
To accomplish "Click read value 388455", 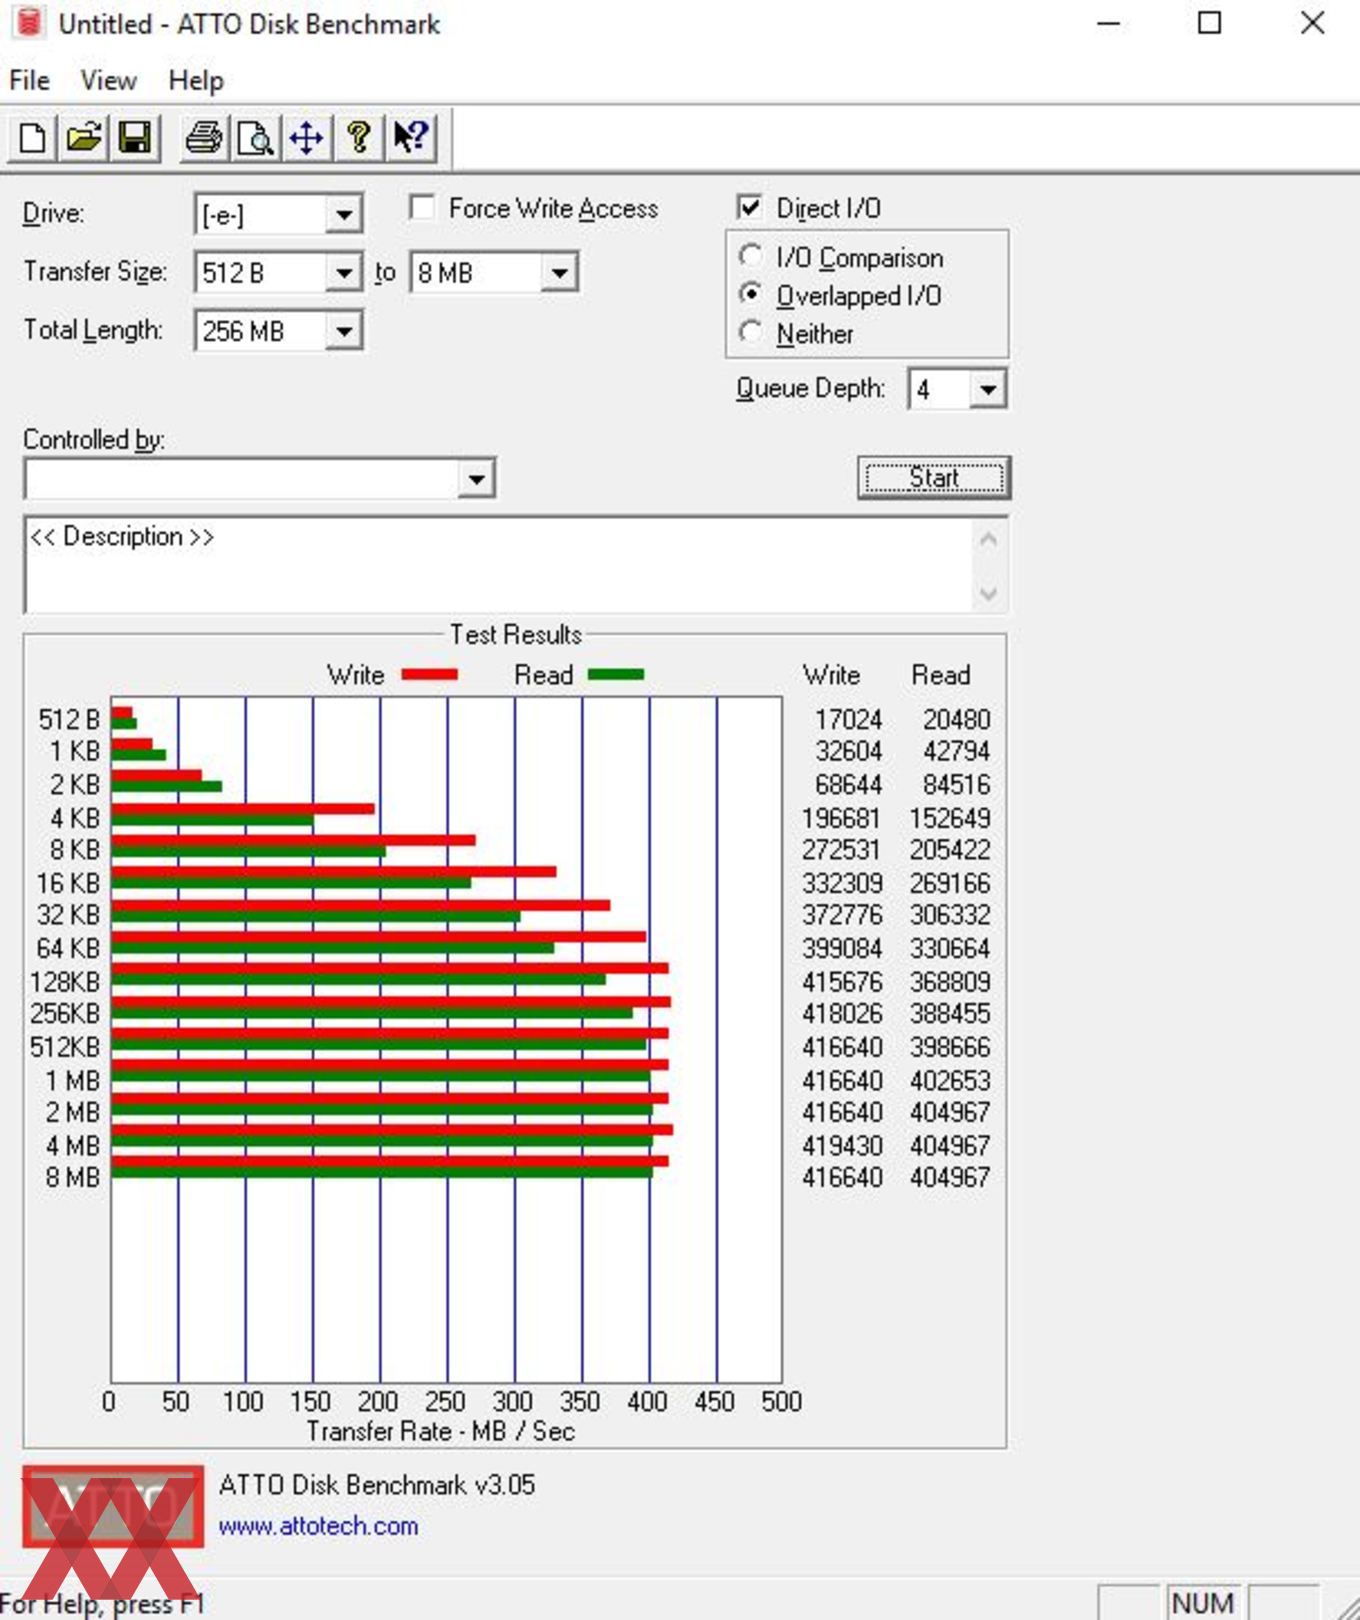I will [950, 1013].
